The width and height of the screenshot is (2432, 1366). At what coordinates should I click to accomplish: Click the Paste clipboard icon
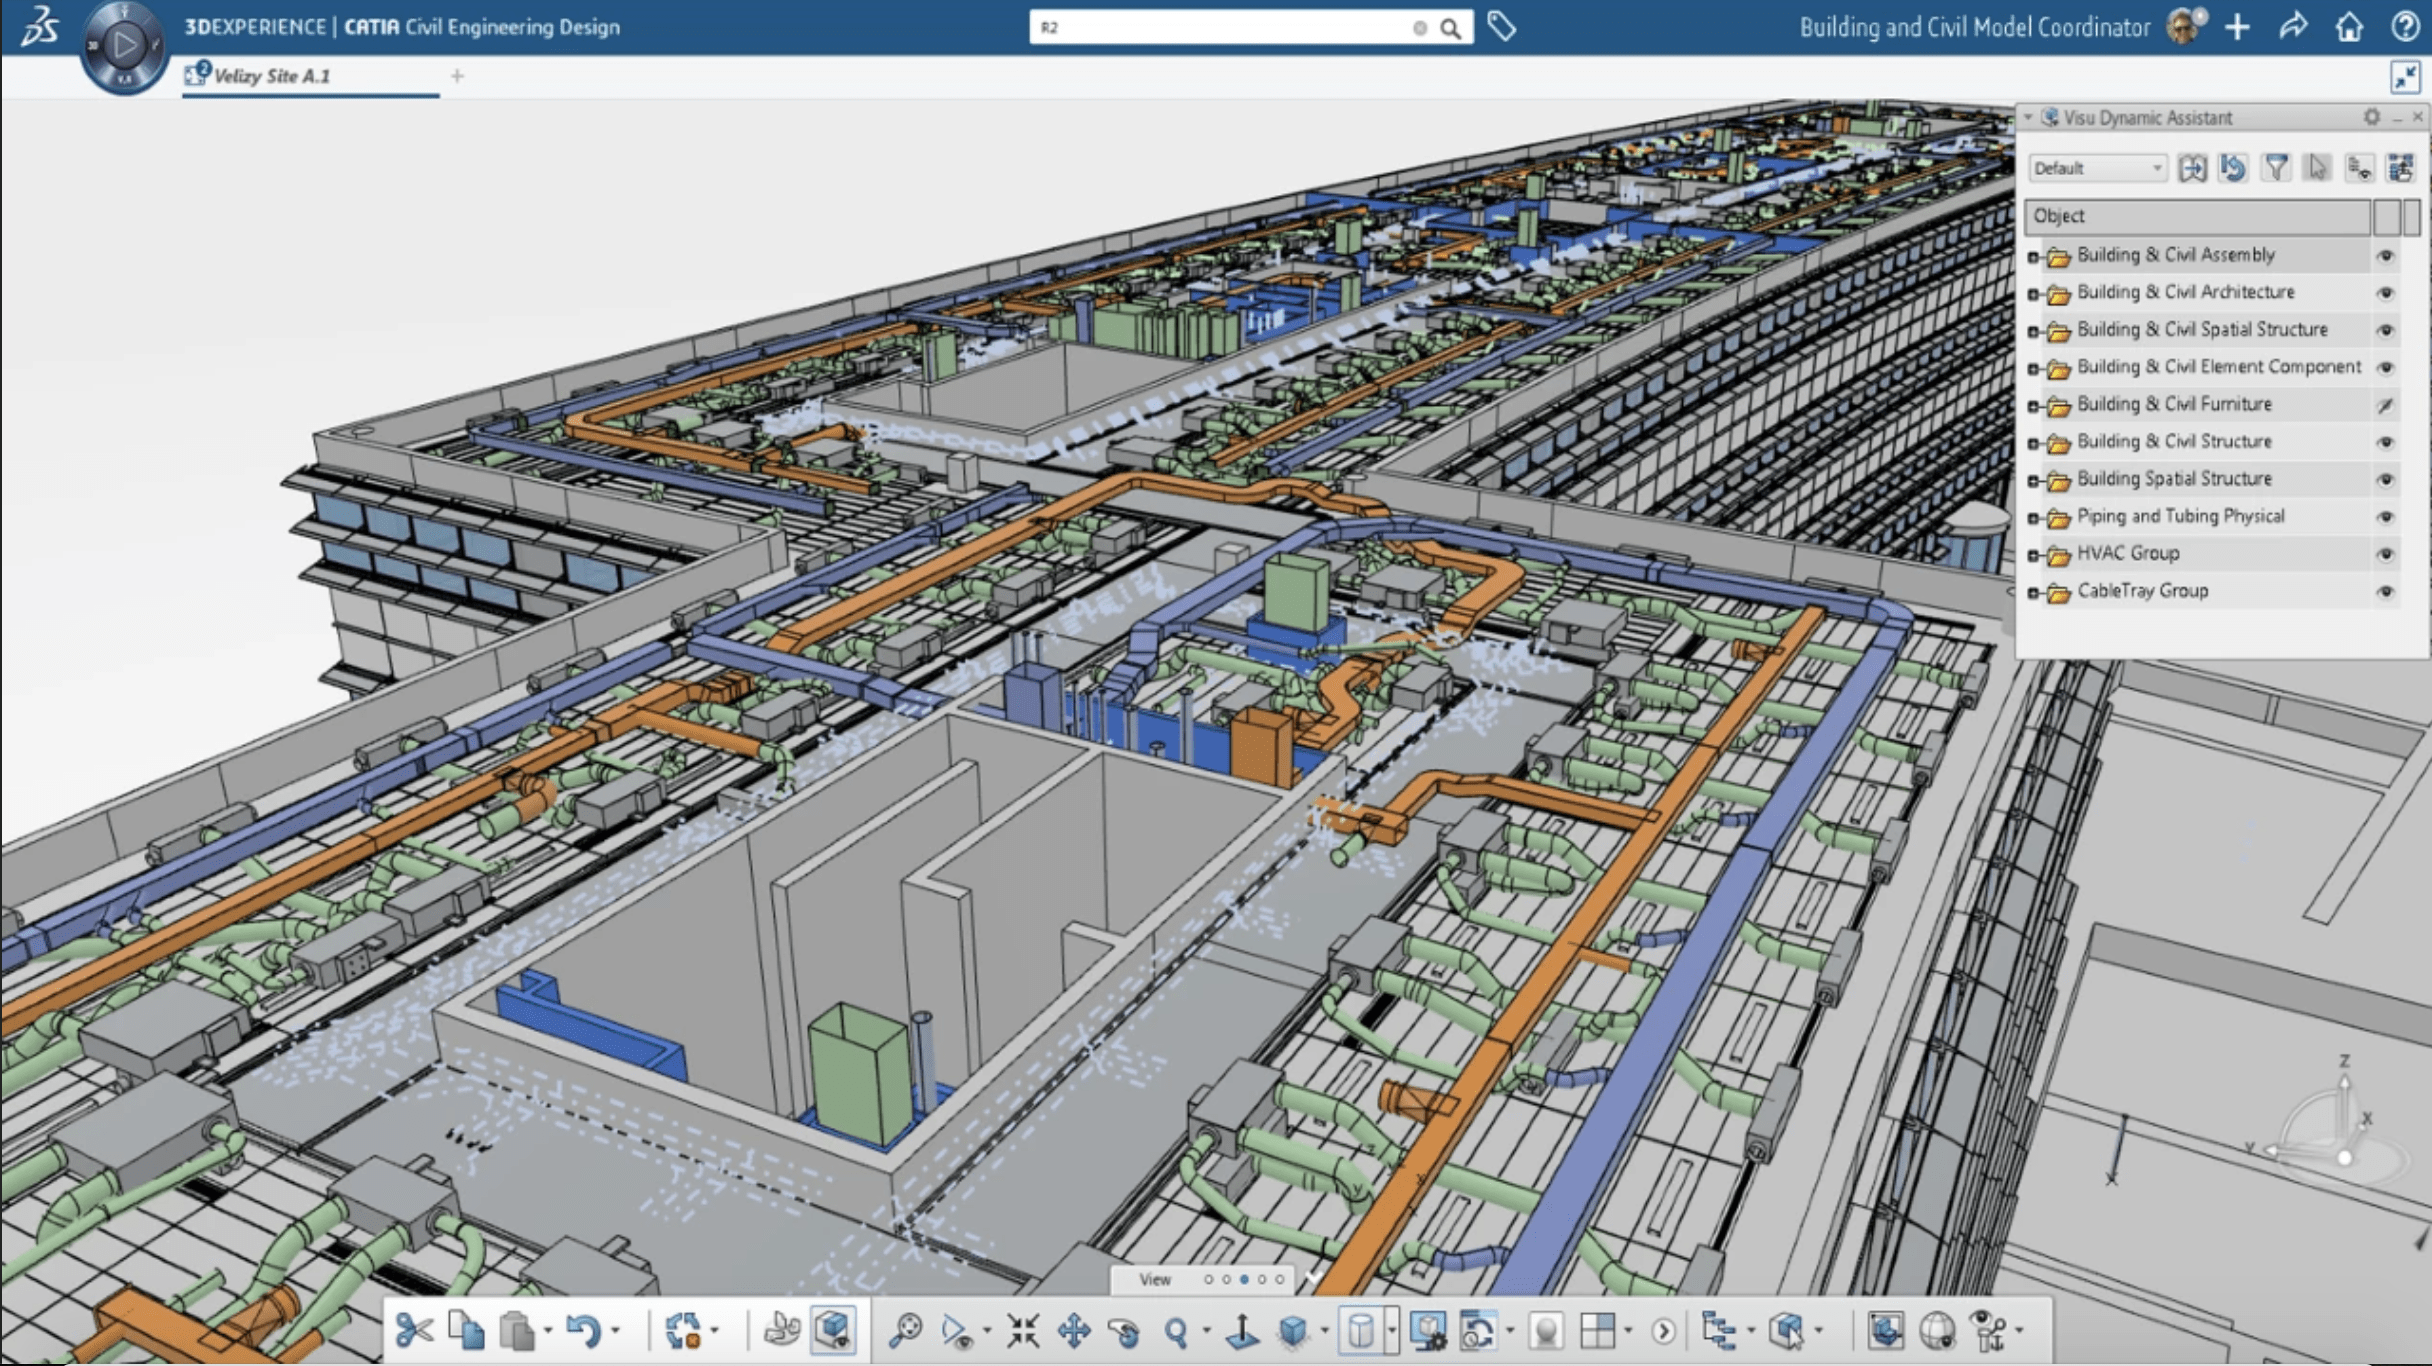[517, 1331]
